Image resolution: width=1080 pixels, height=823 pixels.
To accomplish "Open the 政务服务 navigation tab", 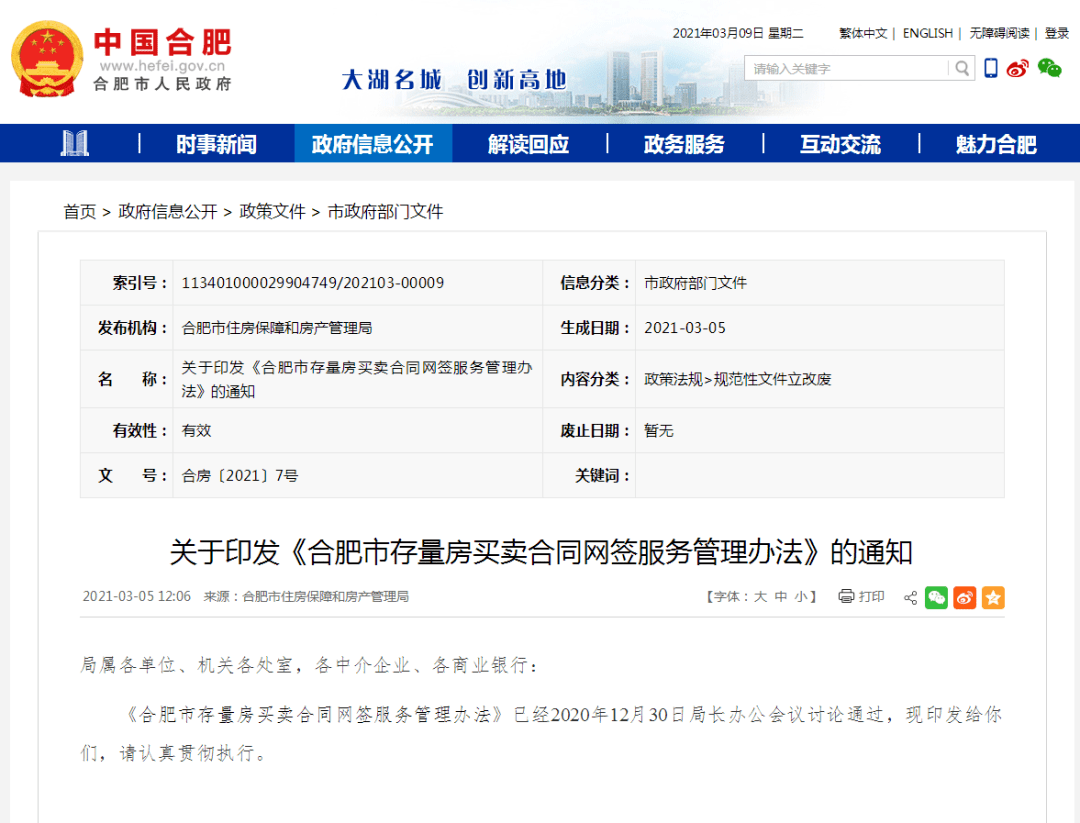I will coord(684,144).
